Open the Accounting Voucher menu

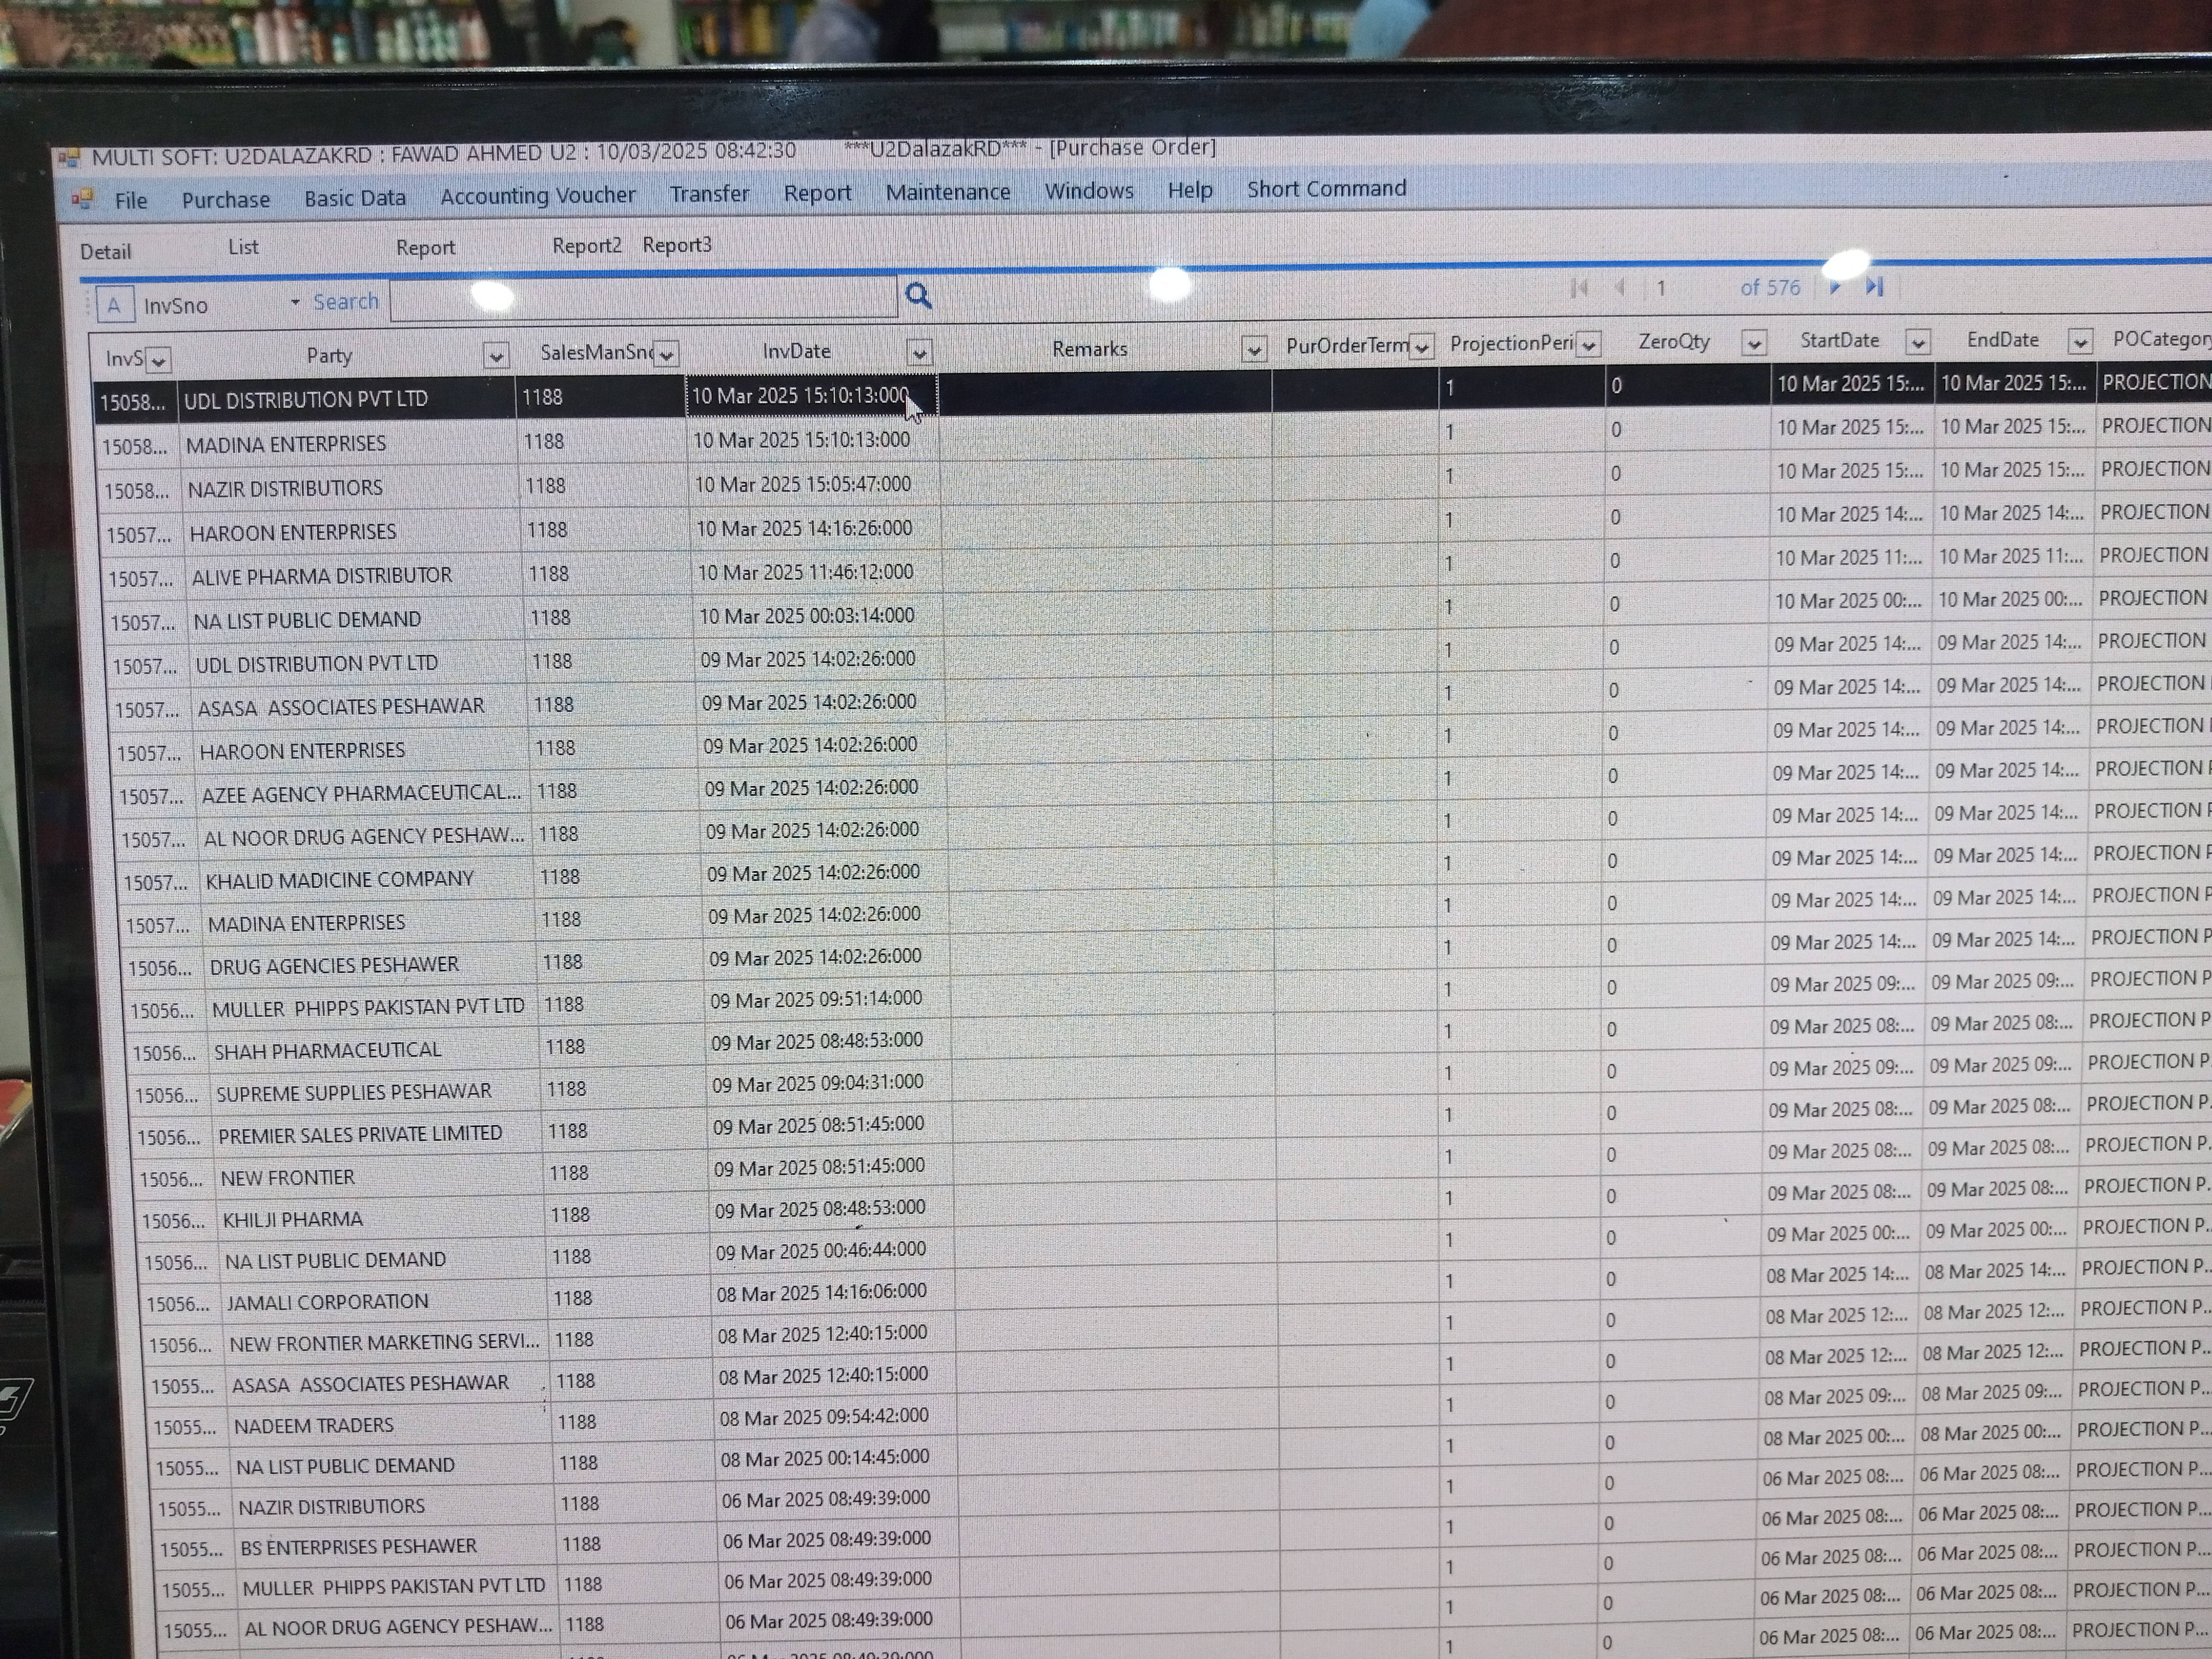coord(537,196)
